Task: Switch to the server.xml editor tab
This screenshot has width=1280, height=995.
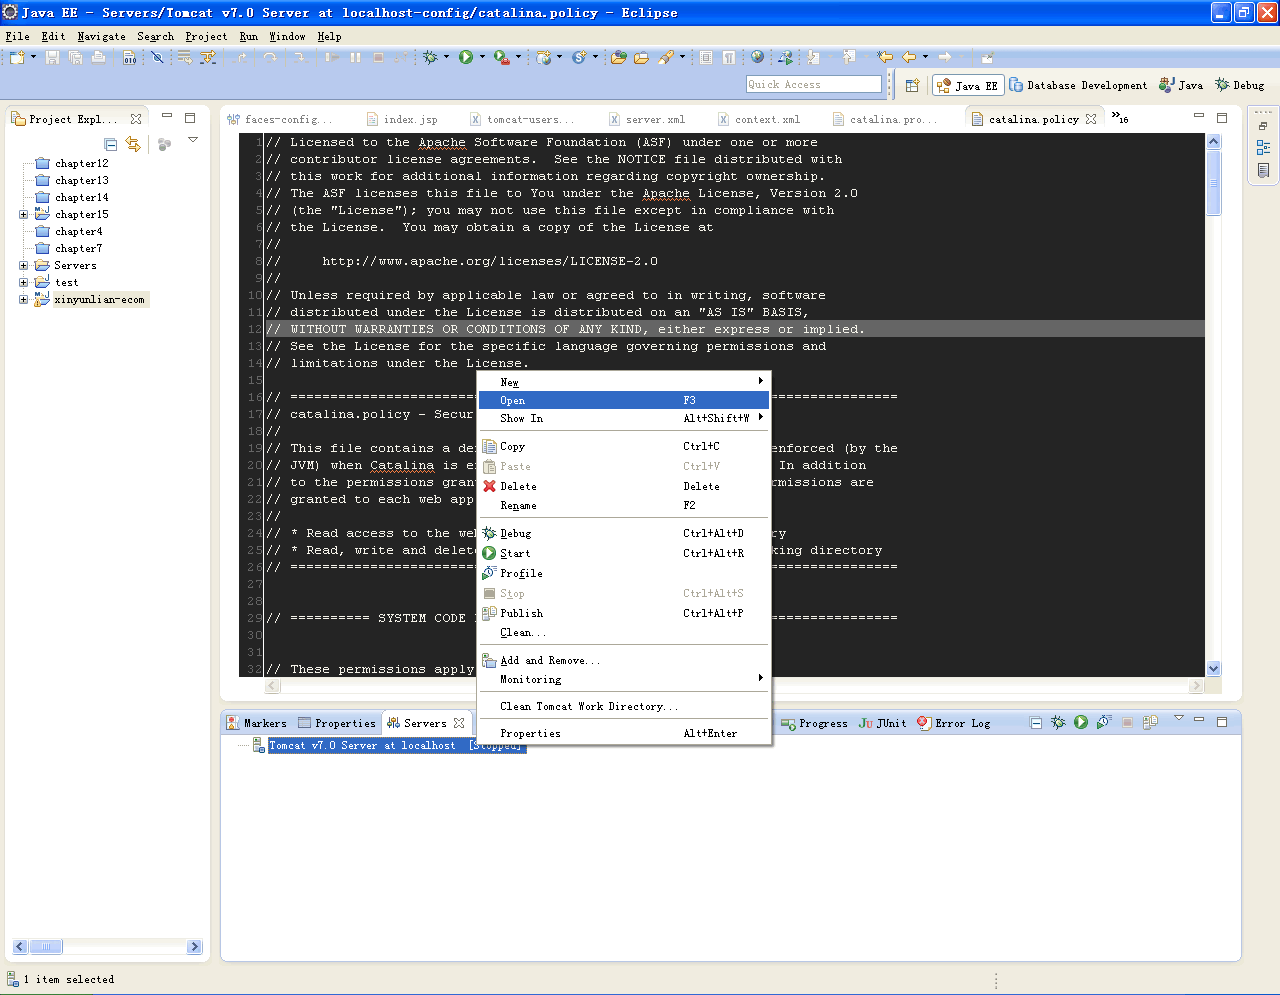Action: pyautogui.click(x=647, y=119)
